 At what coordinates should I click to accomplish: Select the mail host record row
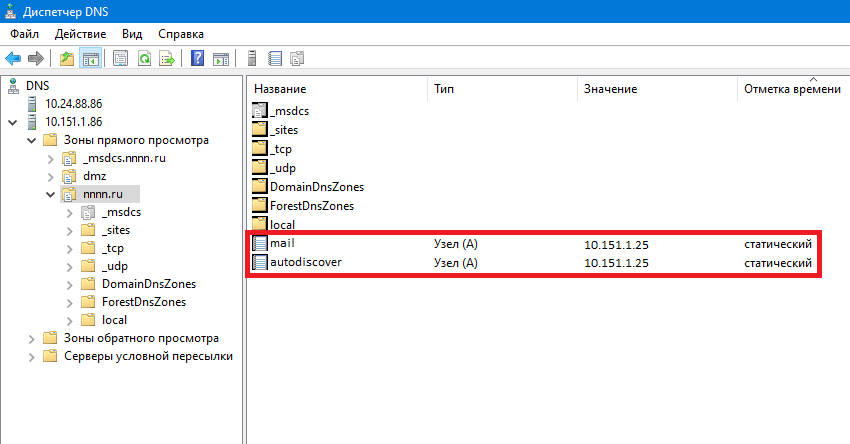click(533, 244)
